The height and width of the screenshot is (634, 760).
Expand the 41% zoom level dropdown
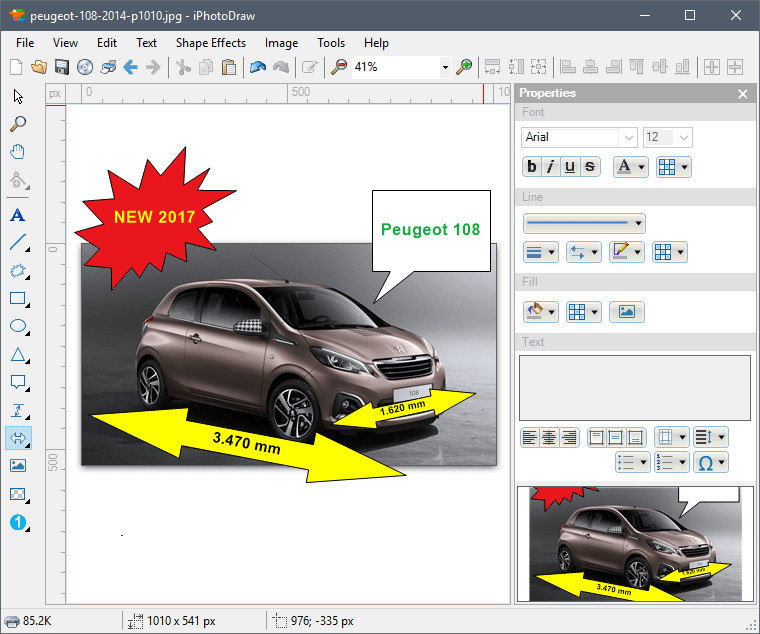pos(445,67)
